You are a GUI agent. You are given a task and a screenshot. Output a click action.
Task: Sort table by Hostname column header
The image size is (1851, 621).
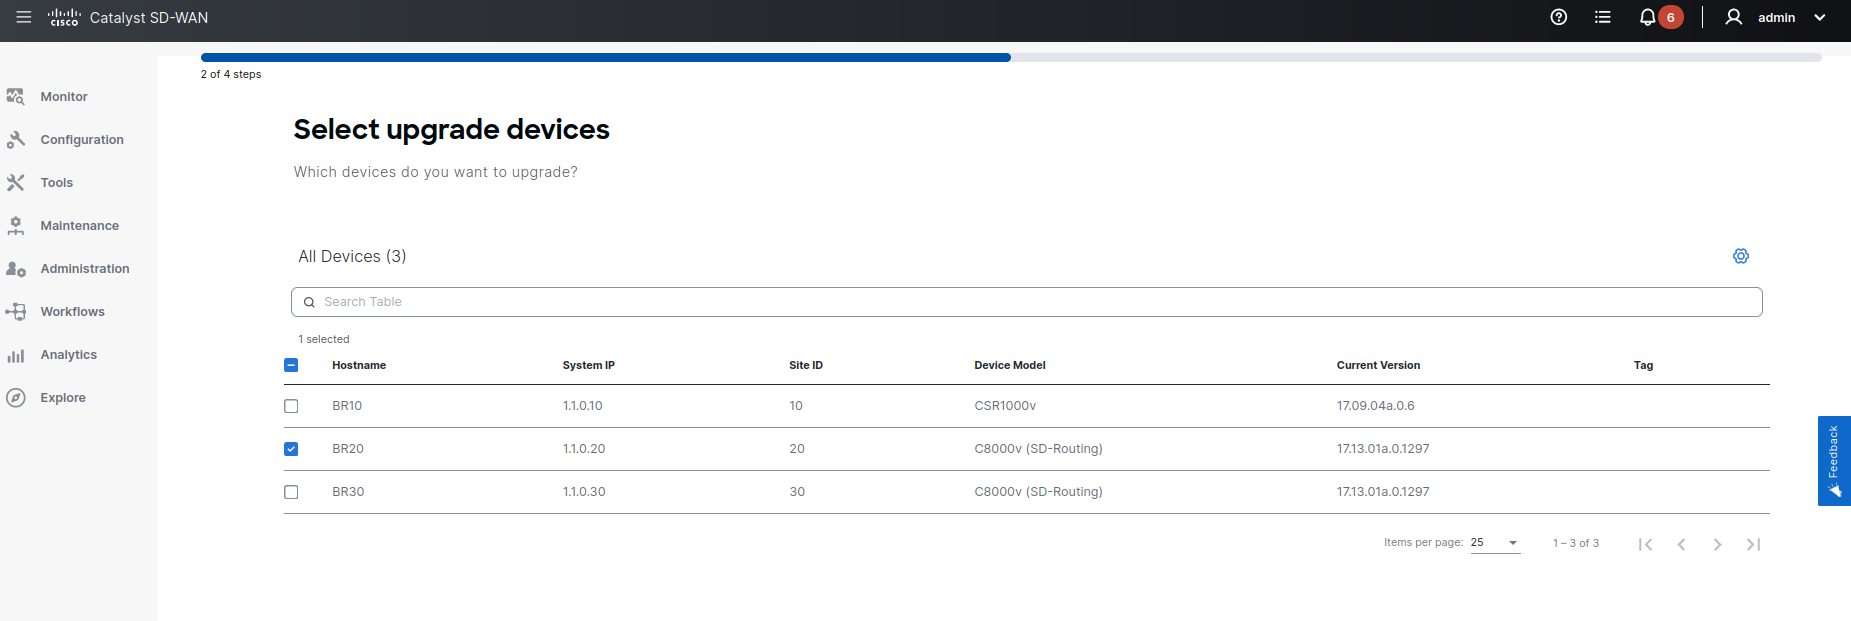coord(359,365)
